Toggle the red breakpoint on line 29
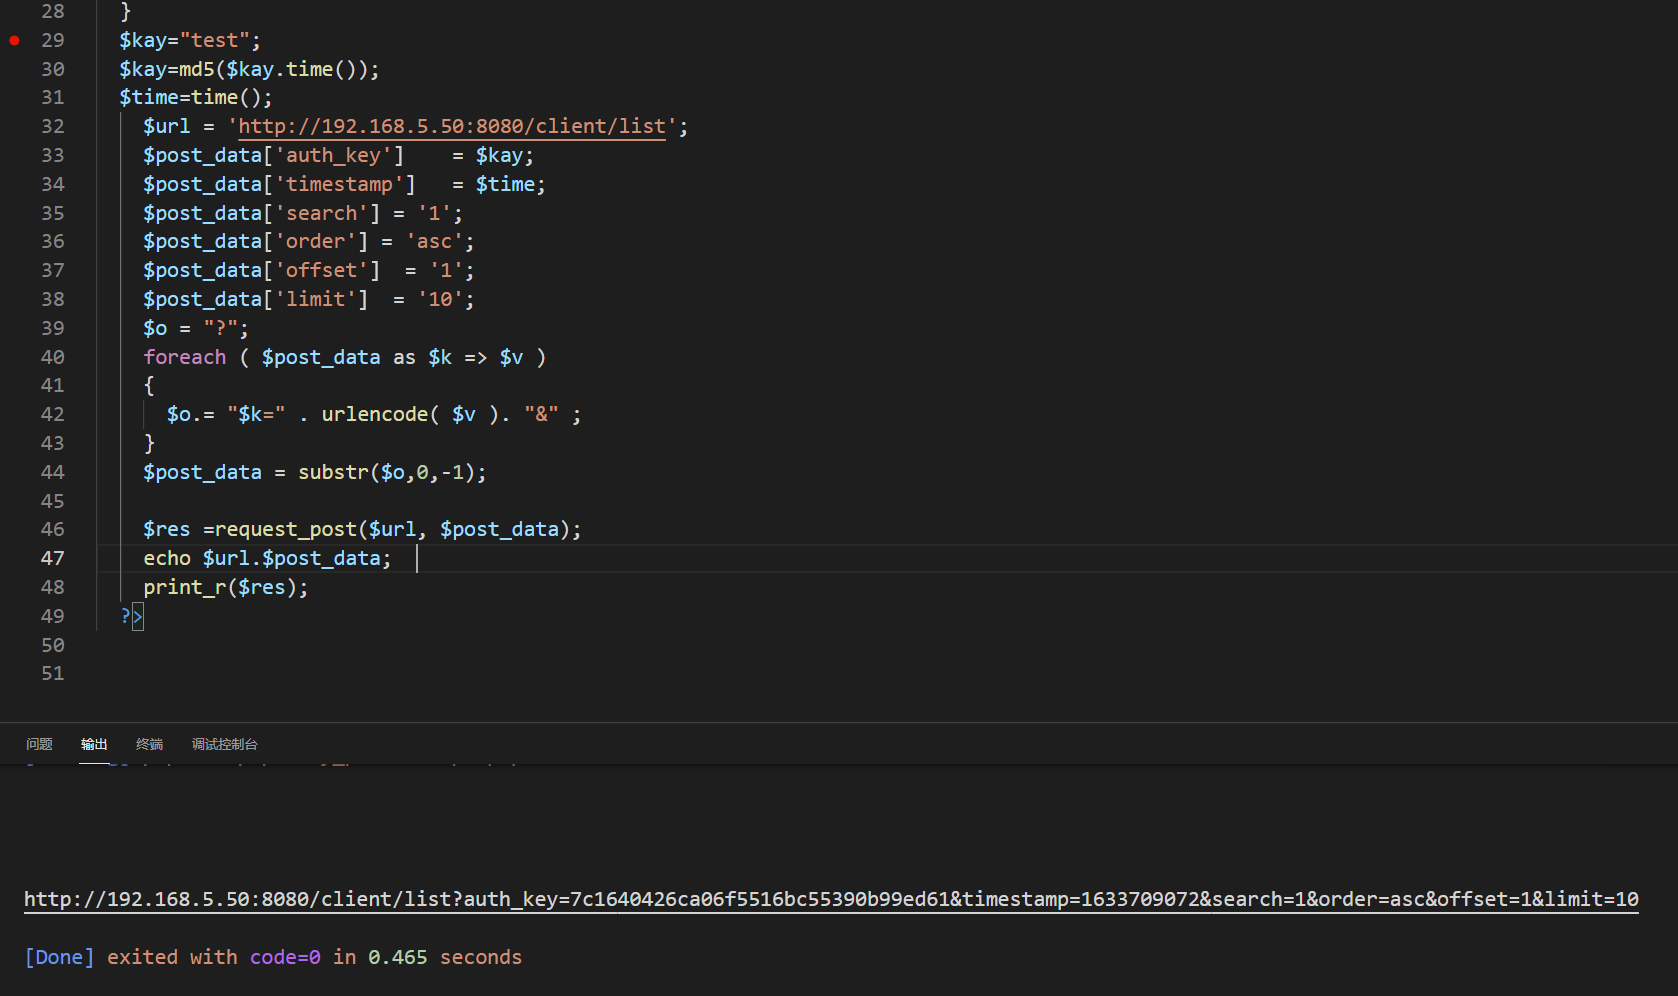The image size is (1678, 996). (14, 40)
